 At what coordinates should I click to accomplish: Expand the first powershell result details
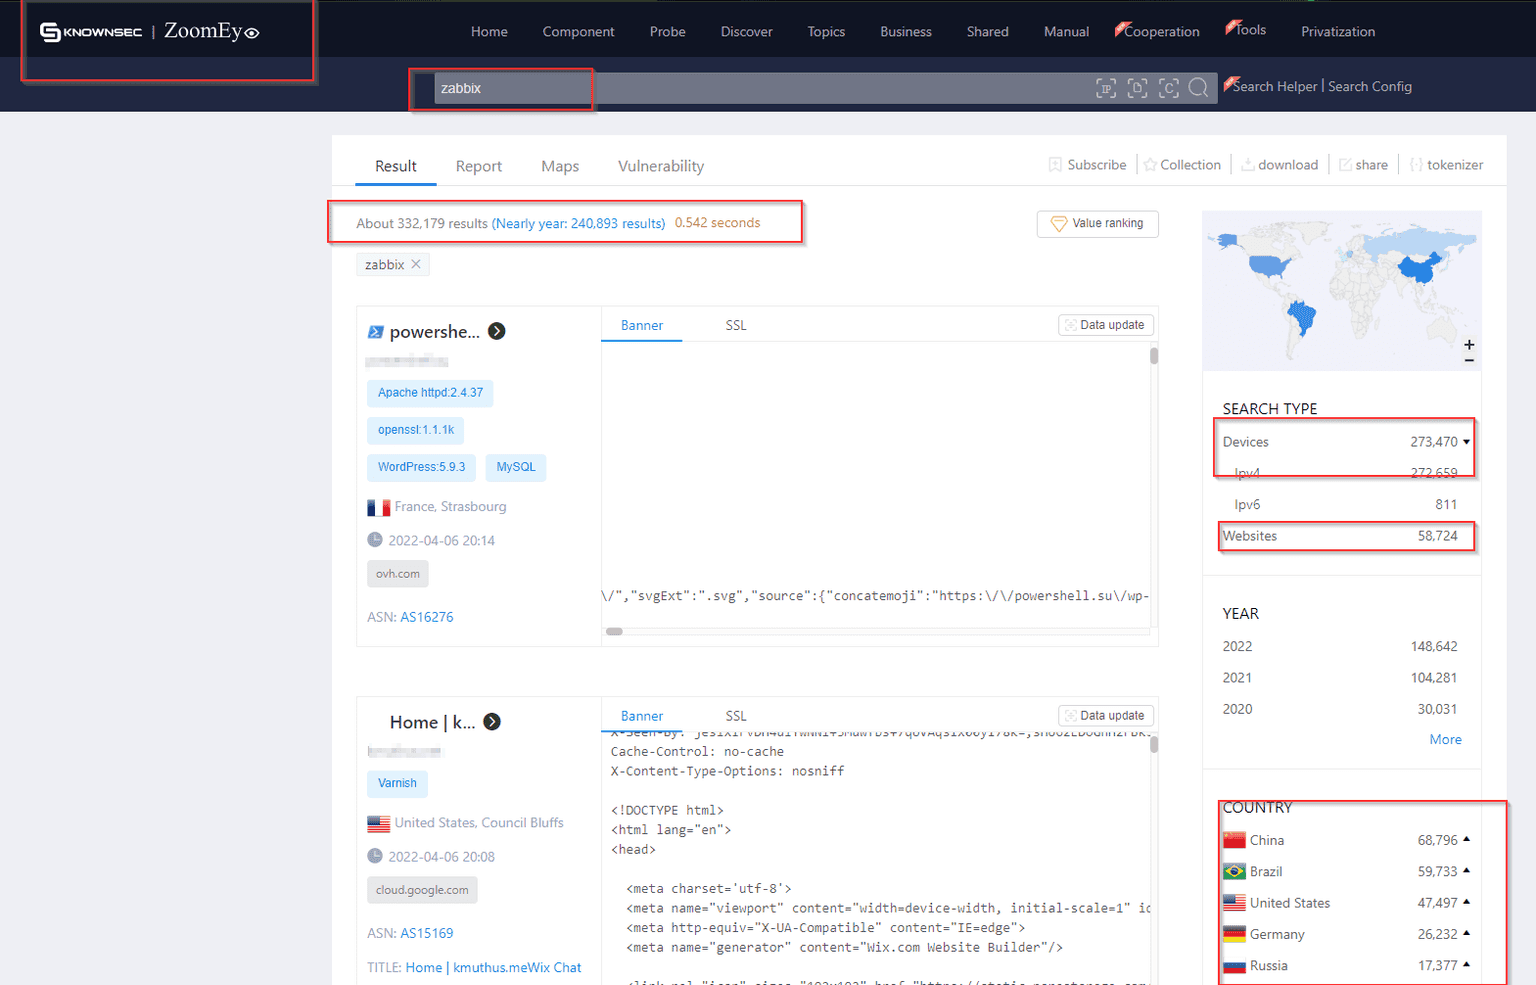pyautogui.click(x=497, y=331)
